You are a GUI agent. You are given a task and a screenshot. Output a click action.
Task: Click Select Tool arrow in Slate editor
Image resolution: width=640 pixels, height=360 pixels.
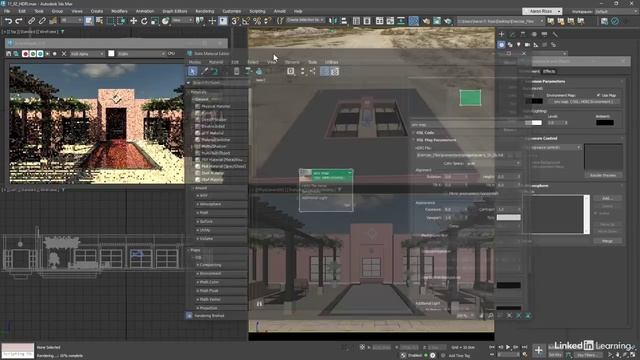click(x=193, y=71)
